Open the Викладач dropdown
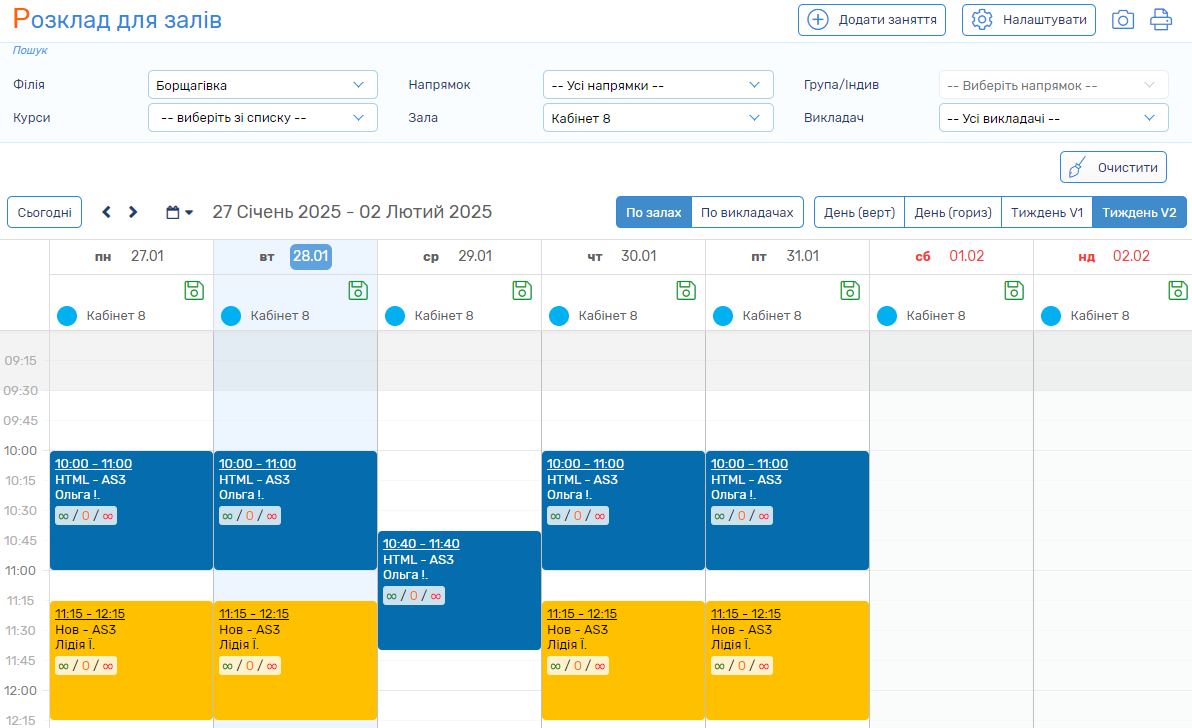The height and width of the screenshot is (728, 1192). click(x=1052, y=118)
